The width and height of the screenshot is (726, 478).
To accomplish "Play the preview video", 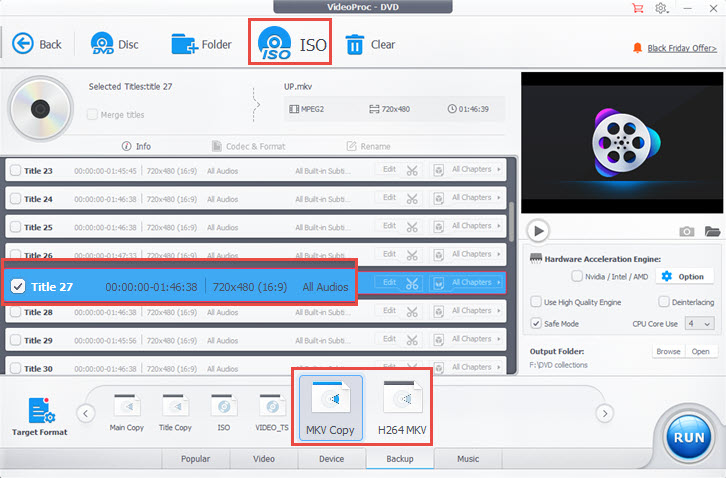I will (538, 231).
